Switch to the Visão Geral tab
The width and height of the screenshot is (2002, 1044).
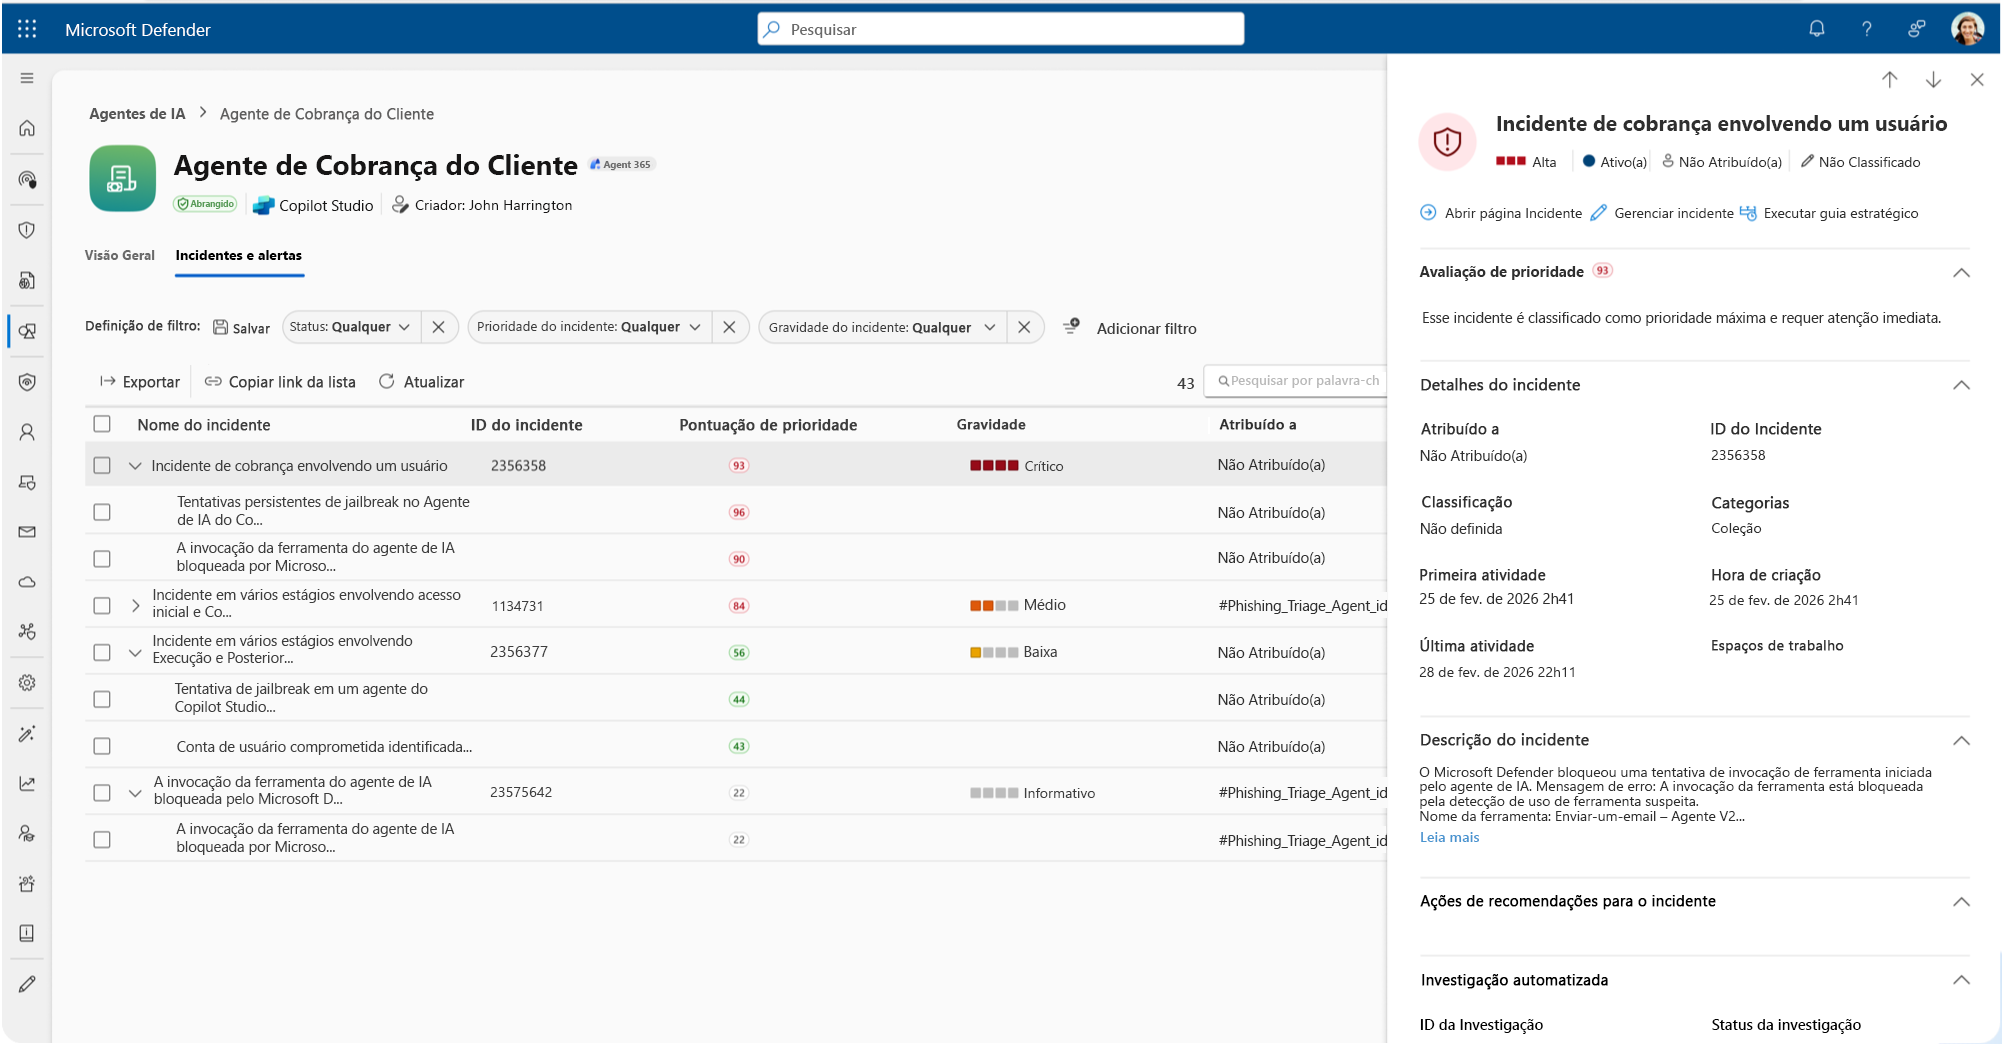click(x=120, y=255)
